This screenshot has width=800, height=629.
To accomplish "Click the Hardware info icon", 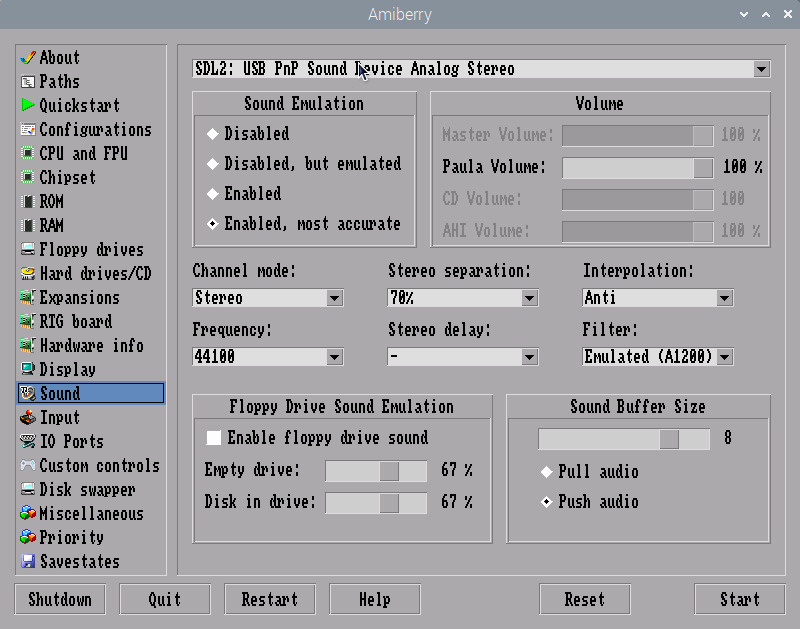I will click(x=28, y=345).
